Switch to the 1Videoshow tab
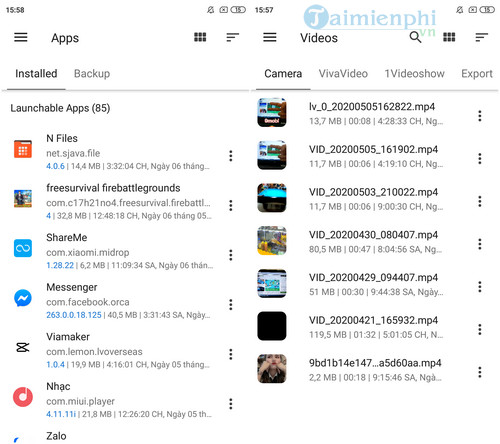 coord(414,74)
